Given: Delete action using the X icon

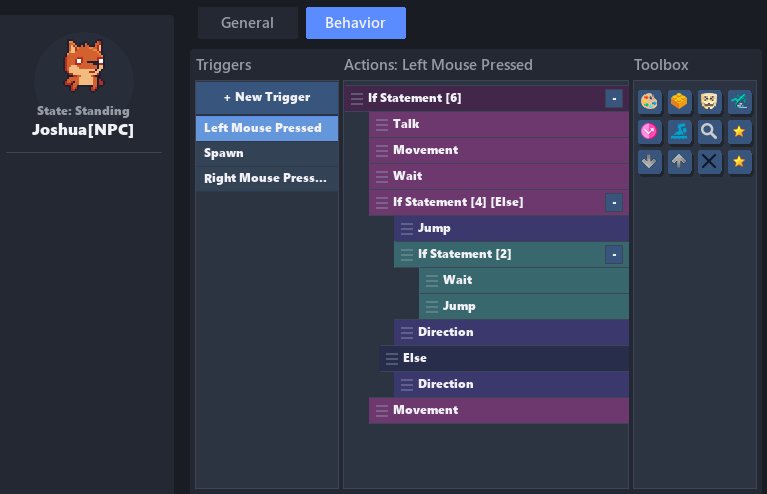Looking at the screenshot, I should pyautogui.click(x=710, y=162).
